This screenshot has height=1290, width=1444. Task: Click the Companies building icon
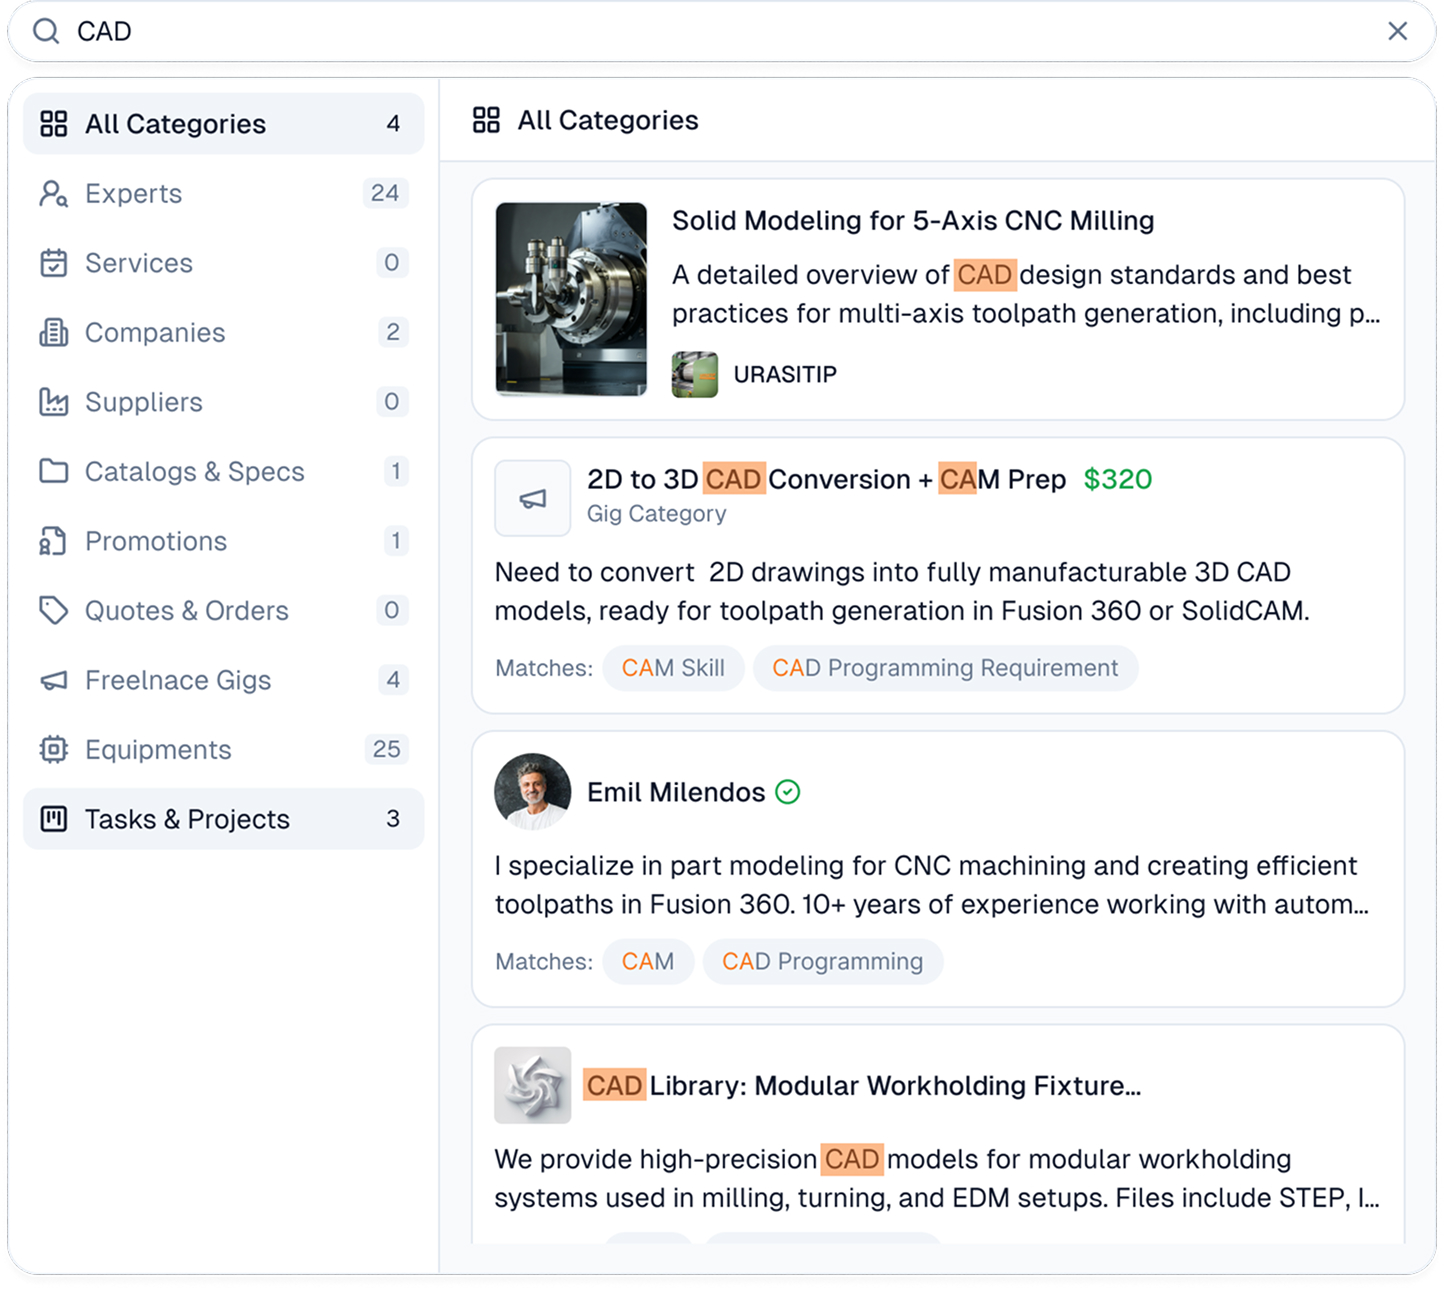click(x=54, y=332)
